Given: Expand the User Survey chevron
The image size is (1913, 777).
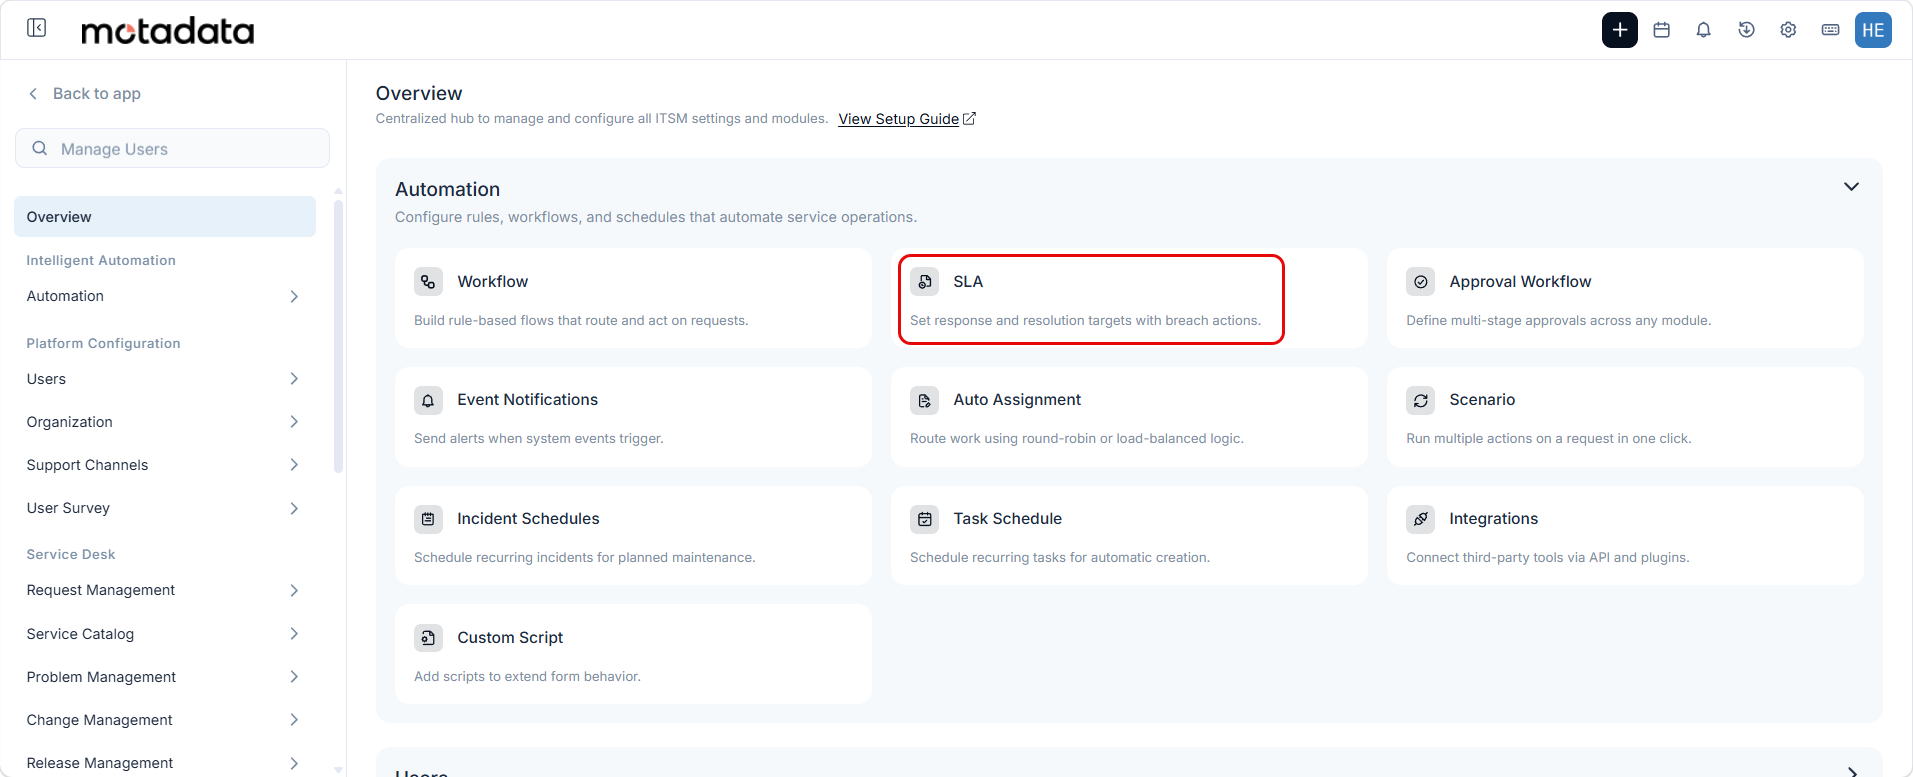Looking at the screenshot, I should (x=294, y=508).
